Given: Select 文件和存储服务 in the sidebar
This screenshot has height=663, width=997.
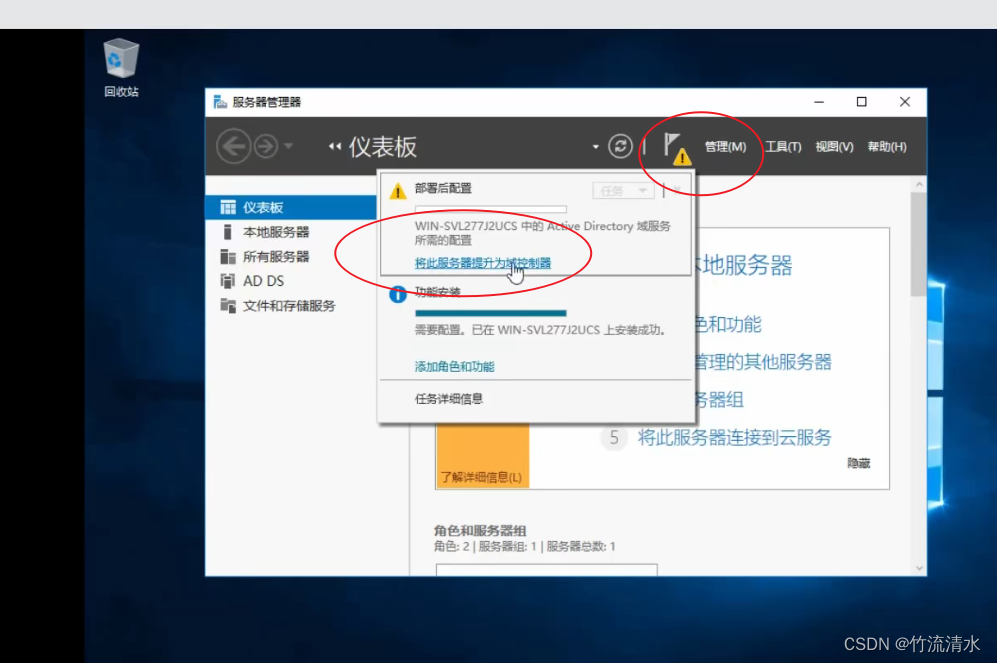Looking at the screenshot, I should point(291,306).
